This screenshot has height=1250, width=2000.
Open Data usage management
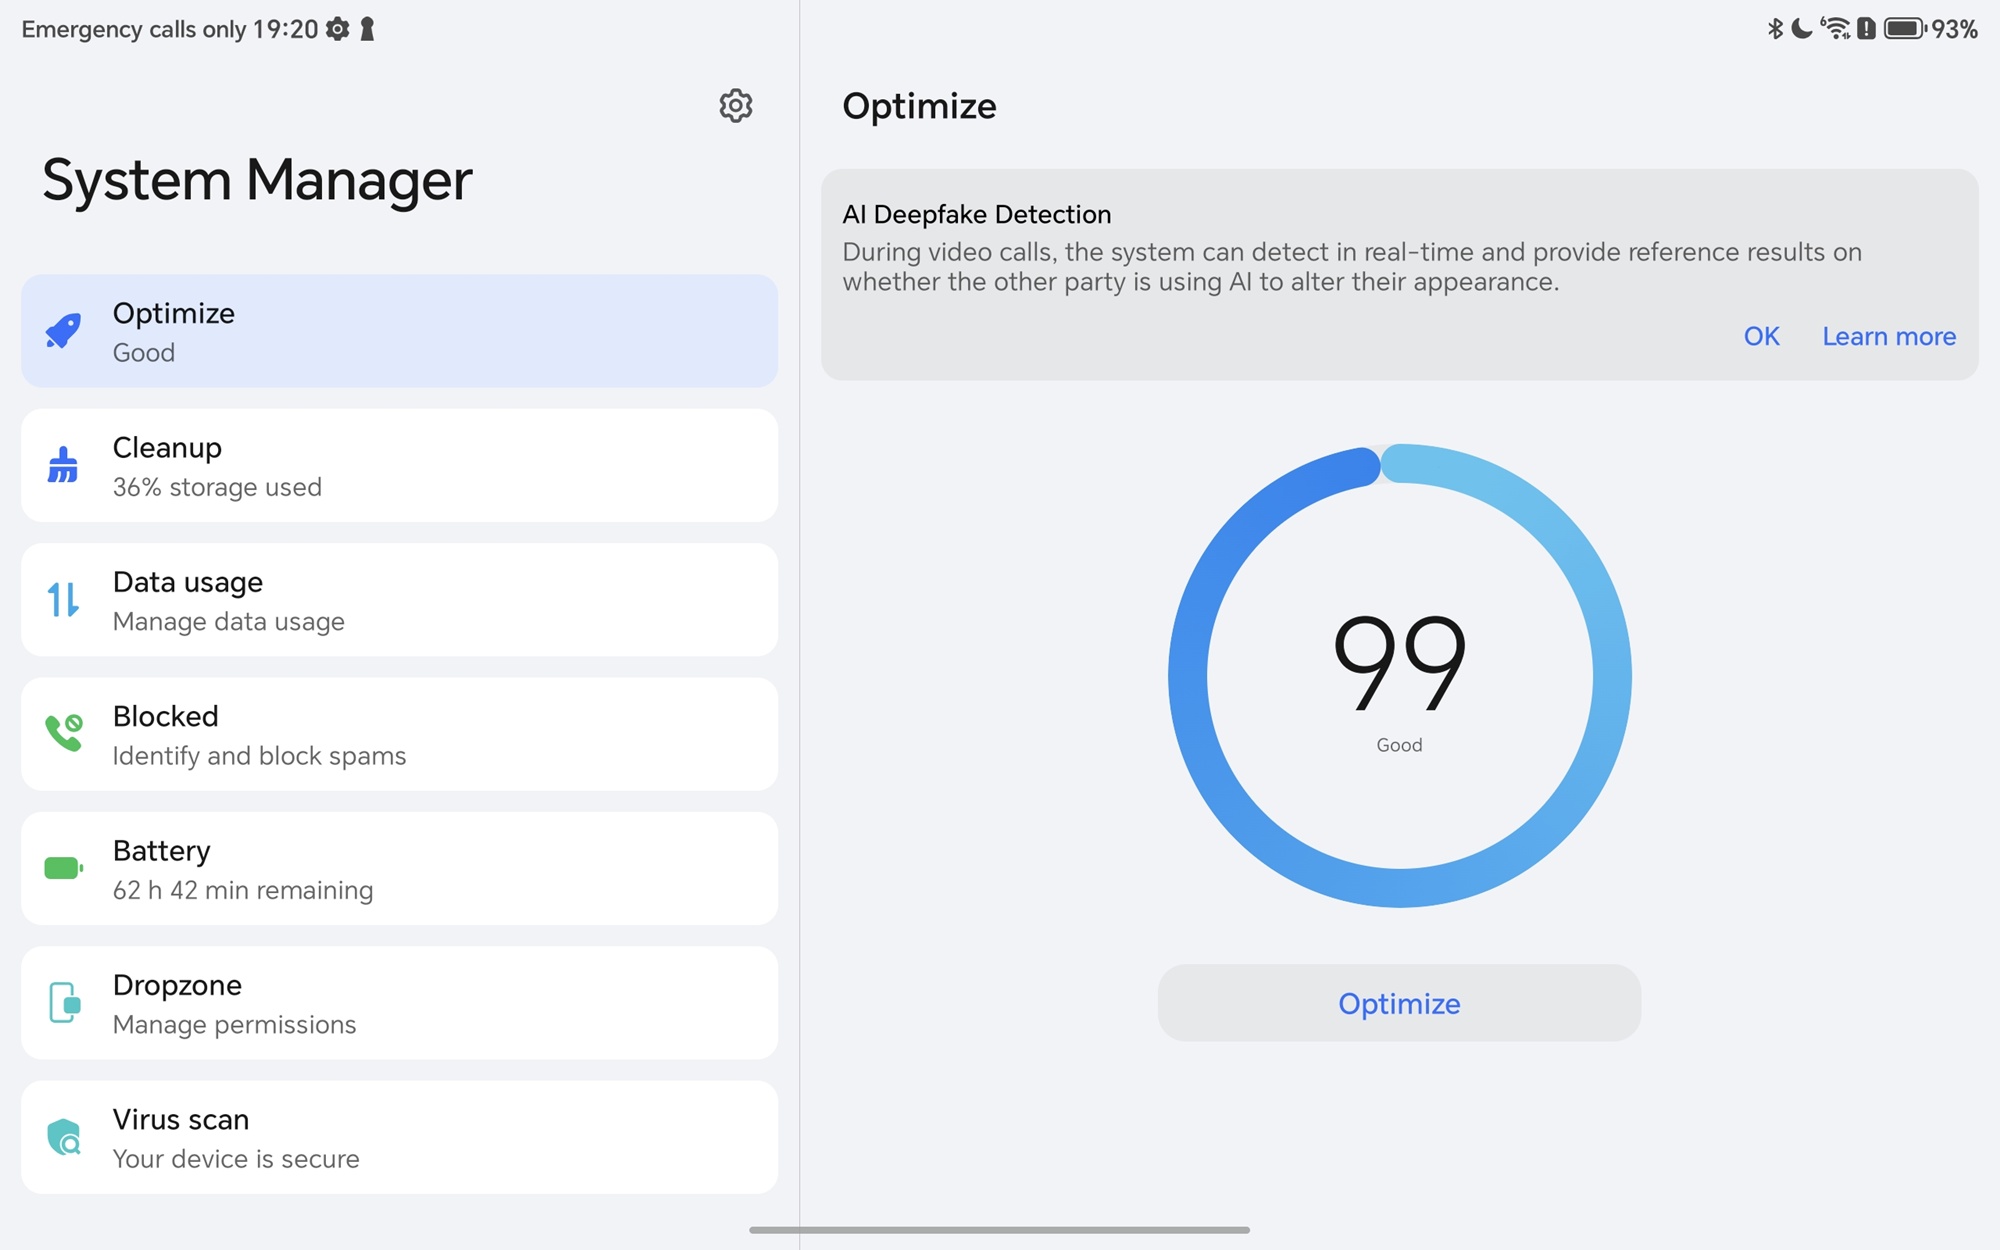[x=400, y=600]
